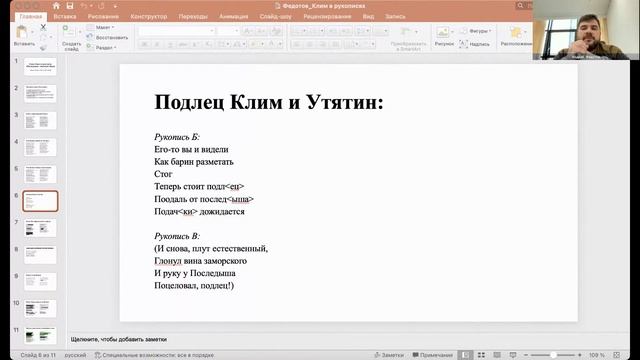Click the Надпись text box button
The image size is (640, 360).
474,44
